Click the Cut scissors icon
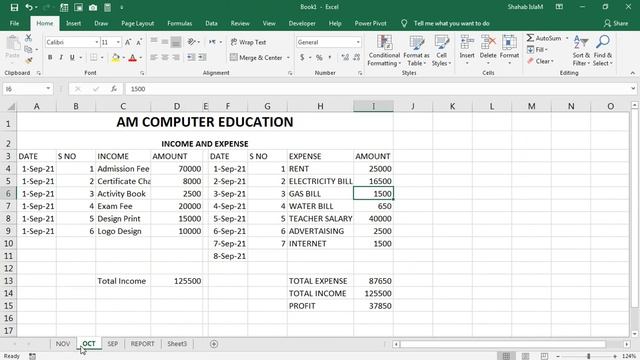640x360 pixels. 28,38
